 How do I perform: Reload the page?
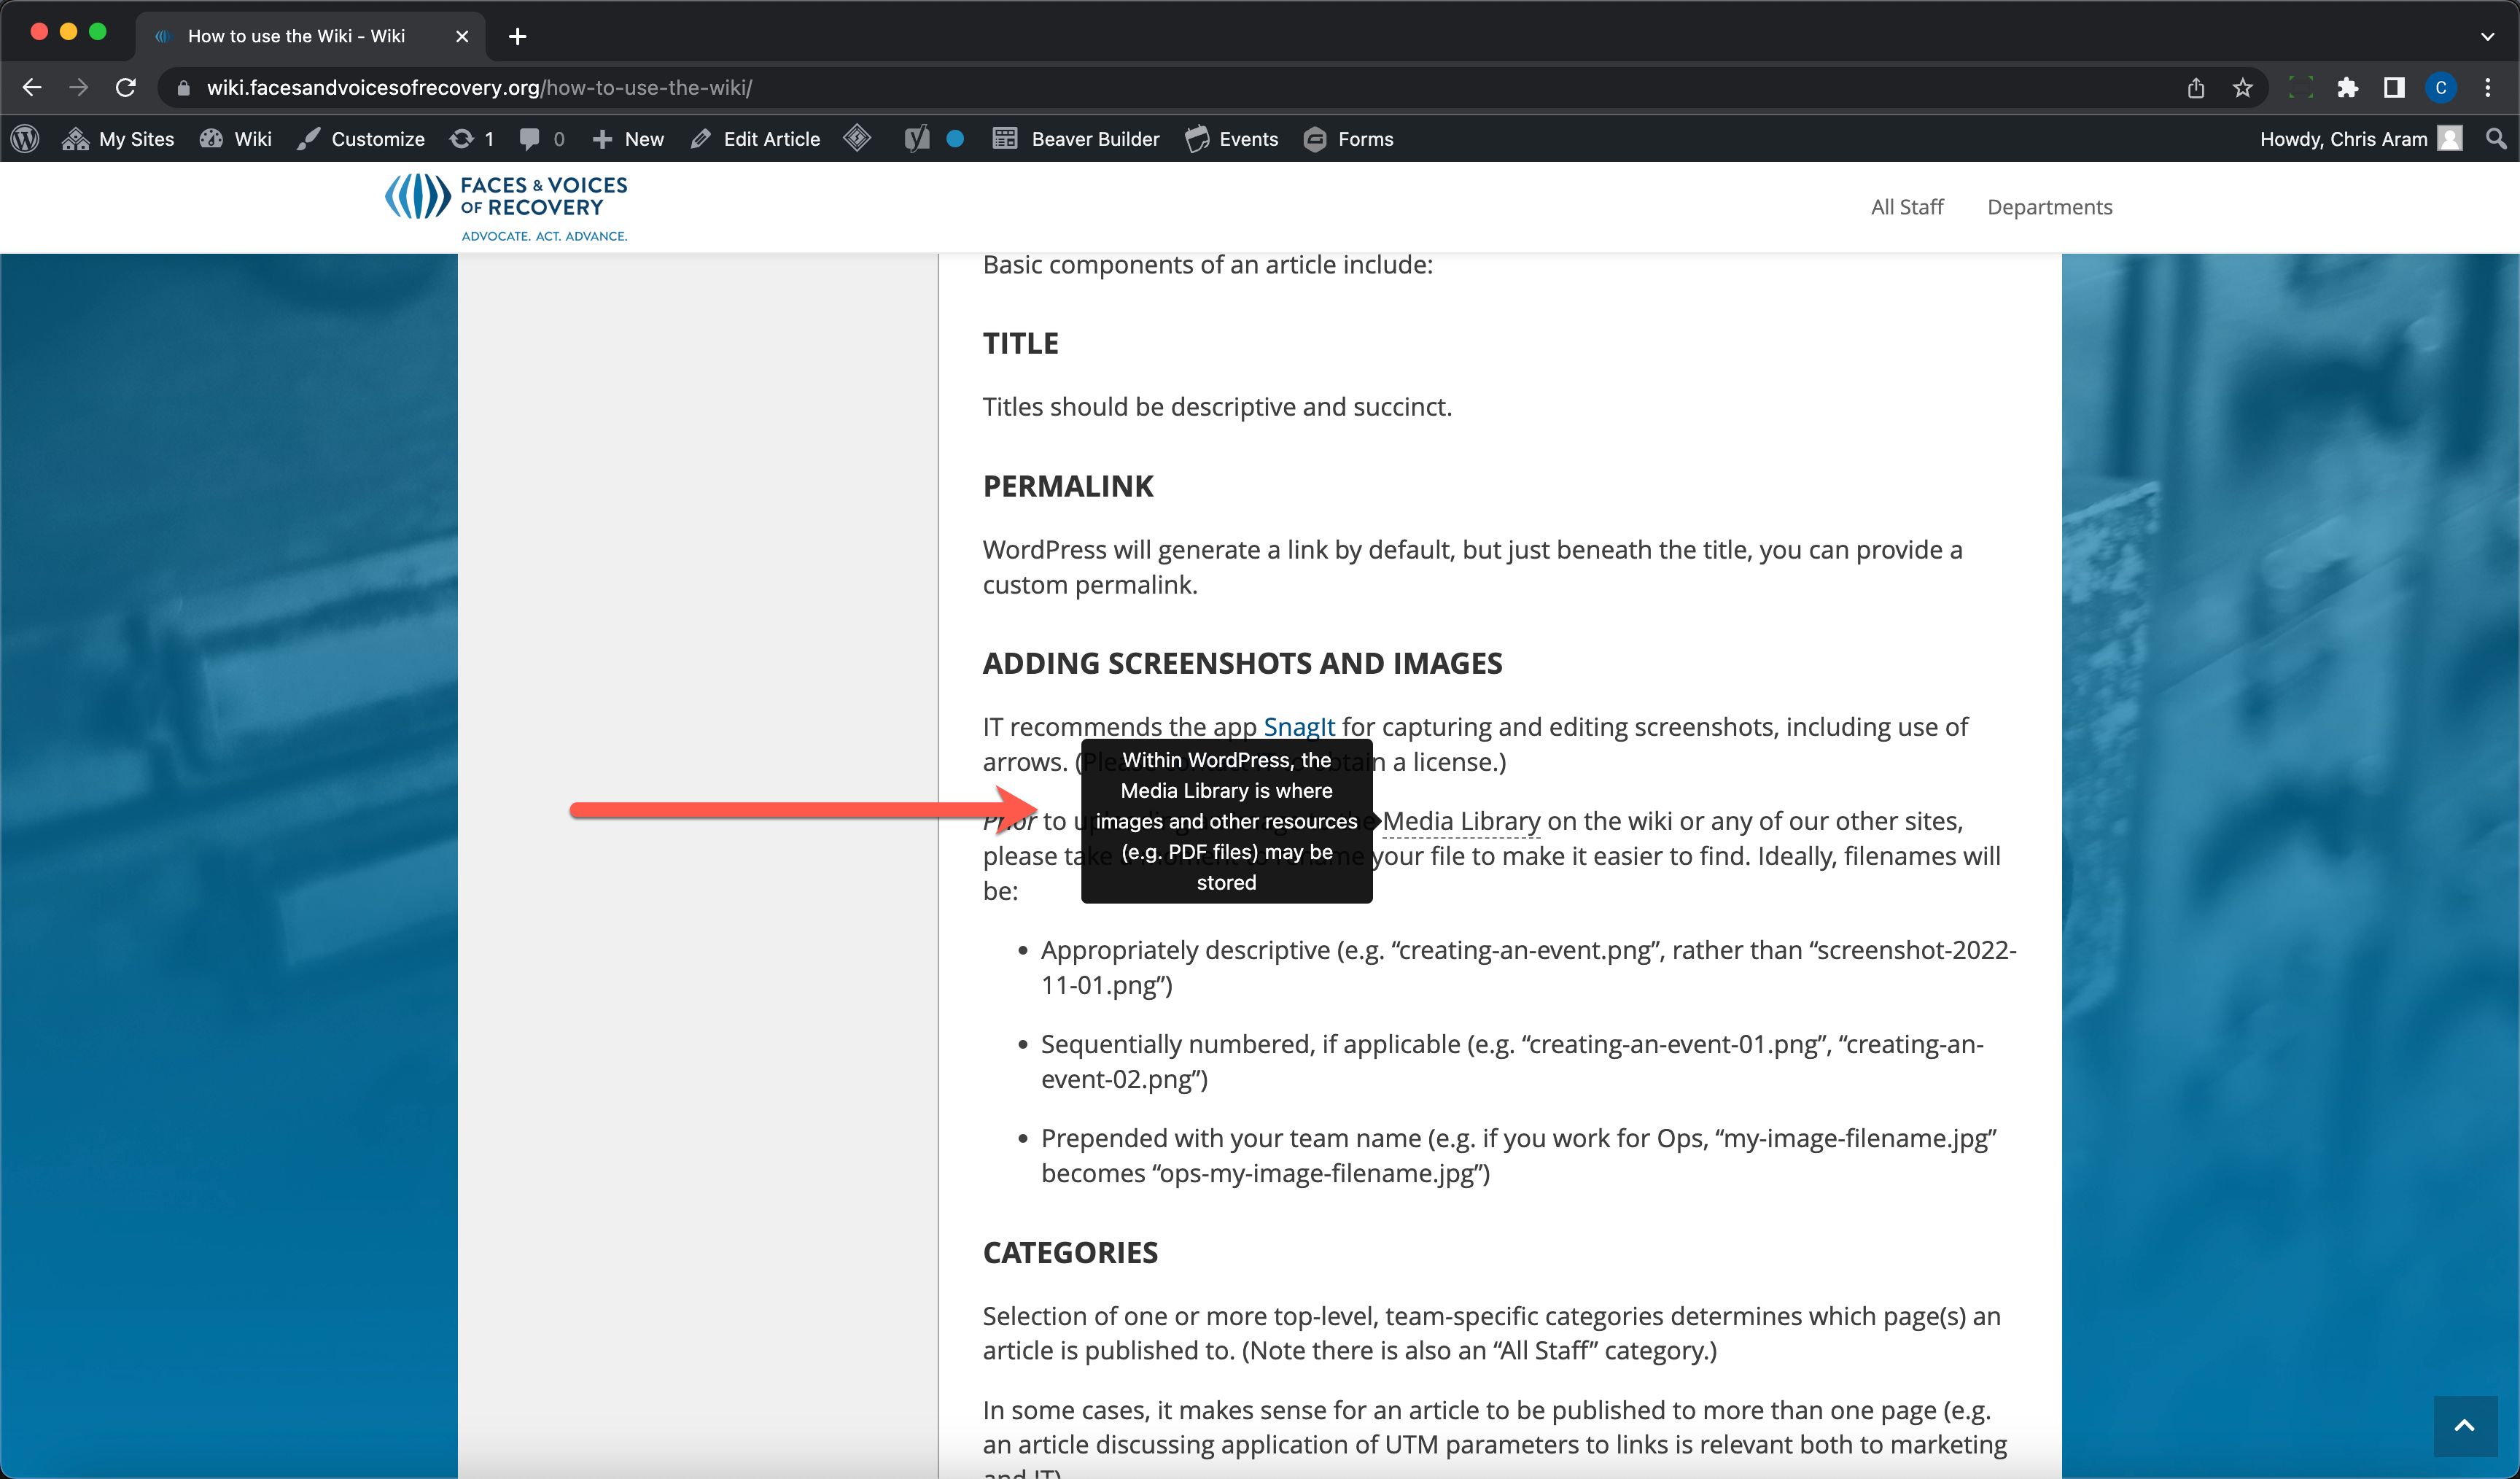pos(126,88)
